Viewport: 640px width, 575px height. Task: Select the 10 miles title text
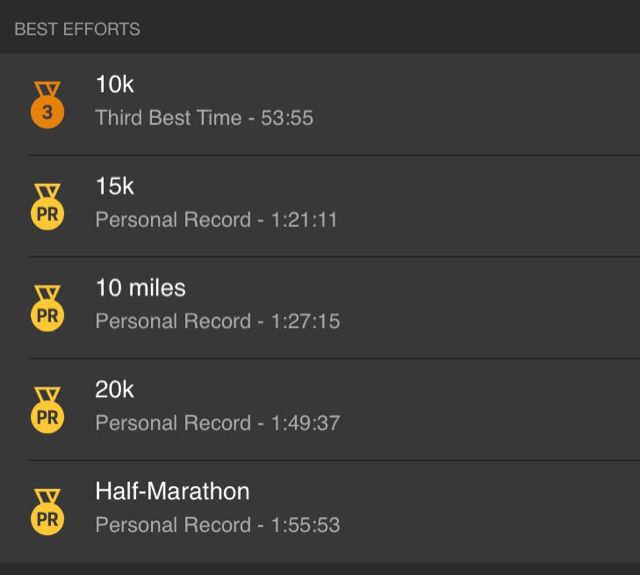pos(140,288)
